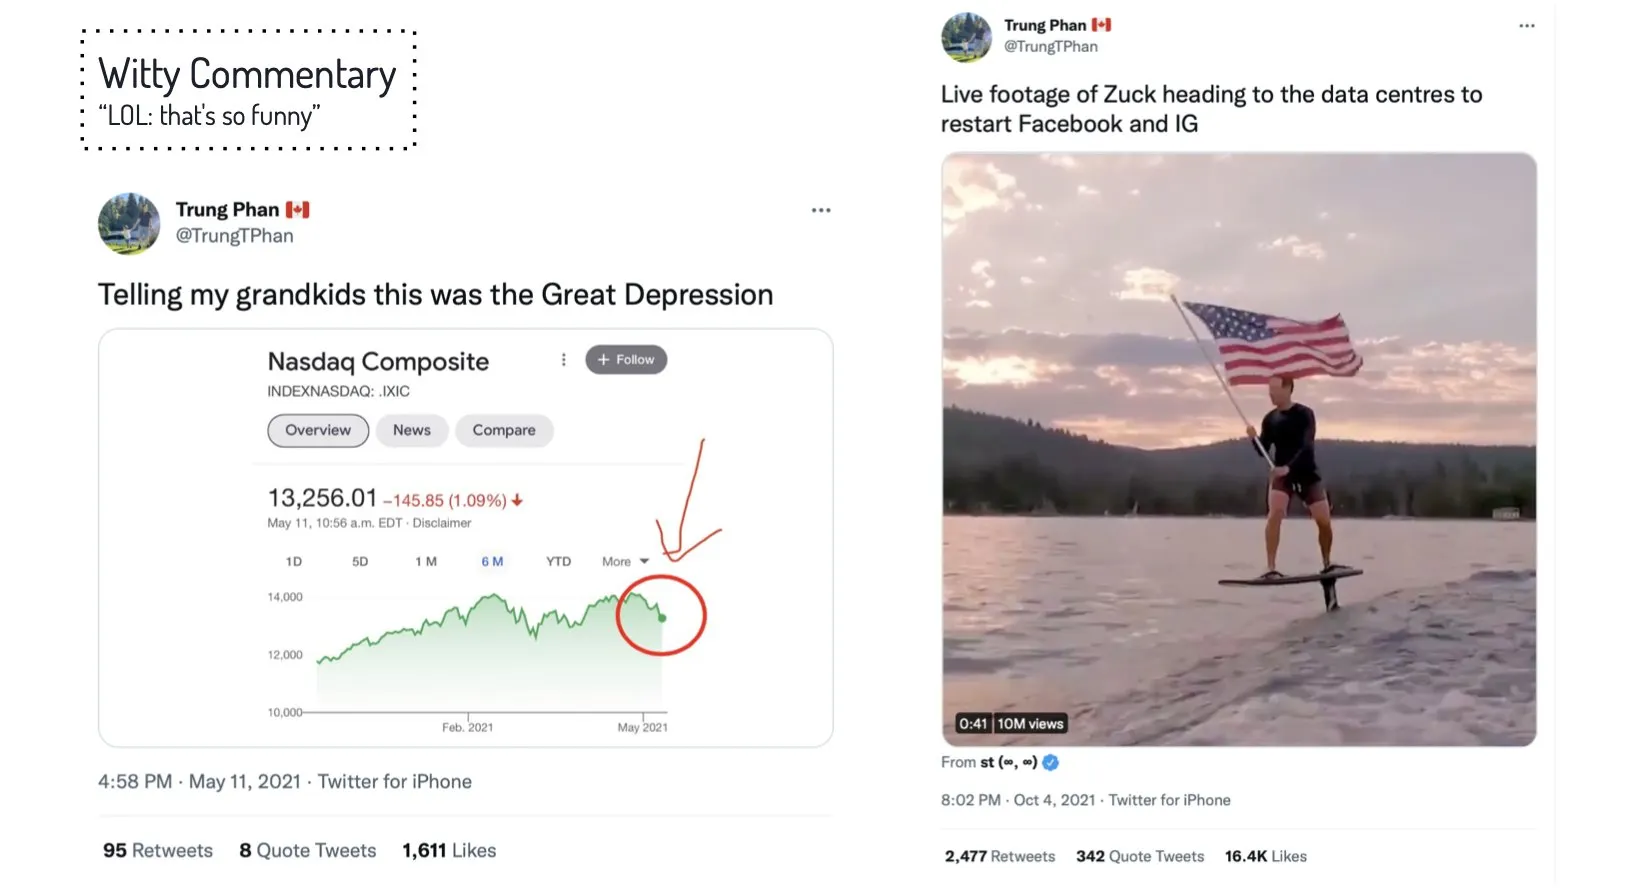This screenshot has width=1634, height=896.
Task: Play the Zuck hydrofoil video
Action: click(1238, 449)
